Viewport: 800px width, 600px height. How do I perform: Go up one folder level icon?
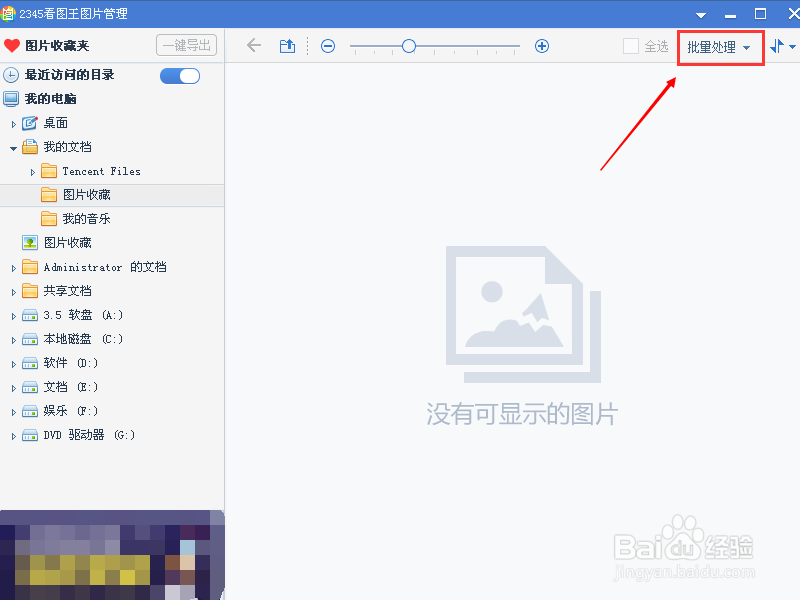pyautogui.click(x=287, y=46)
